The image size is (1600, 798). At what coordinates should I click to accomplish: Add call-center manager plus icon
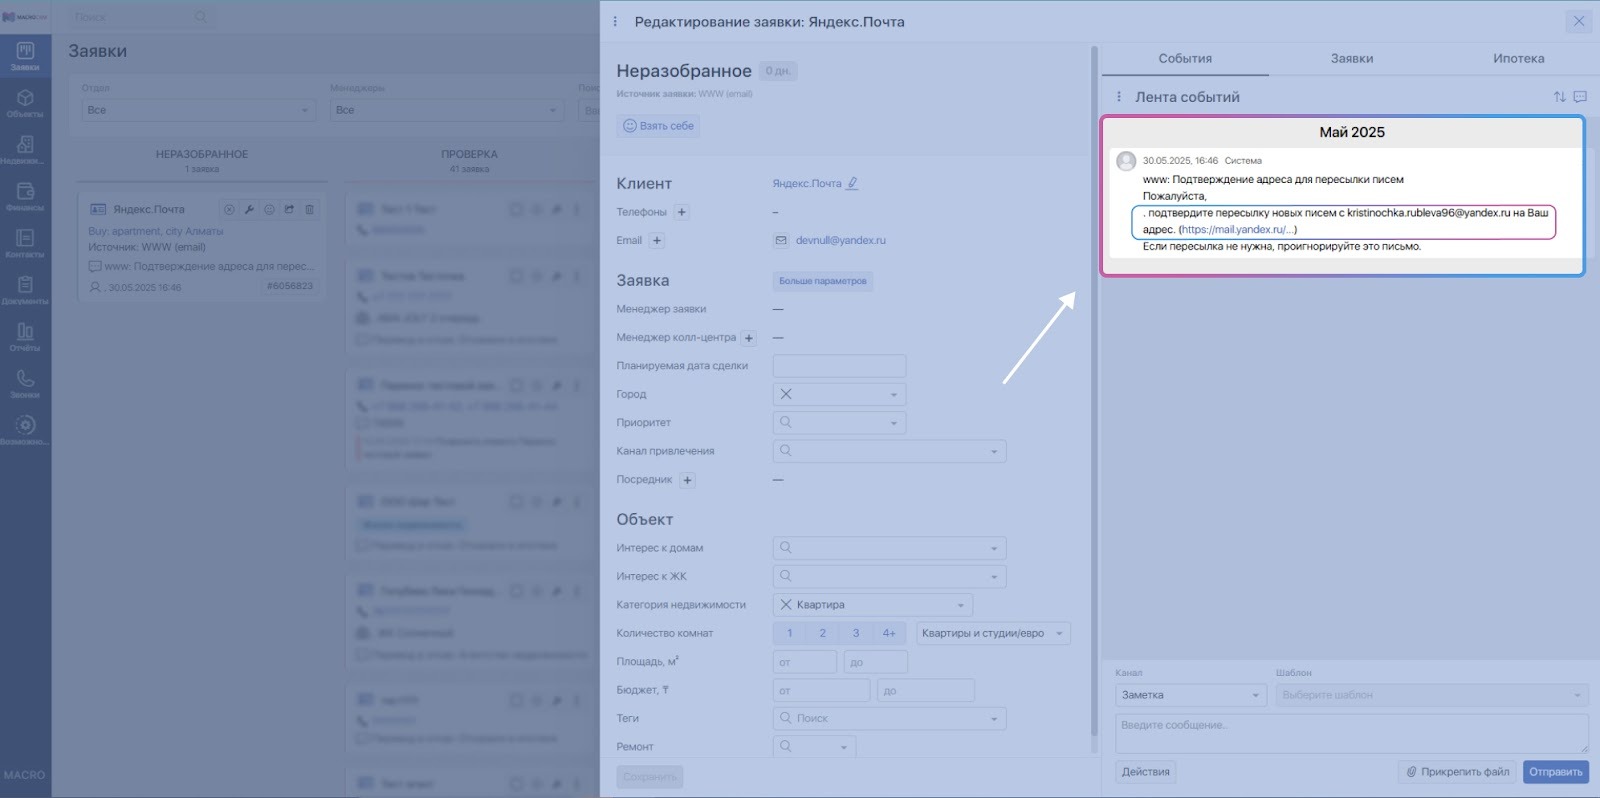tap(749, 338)
